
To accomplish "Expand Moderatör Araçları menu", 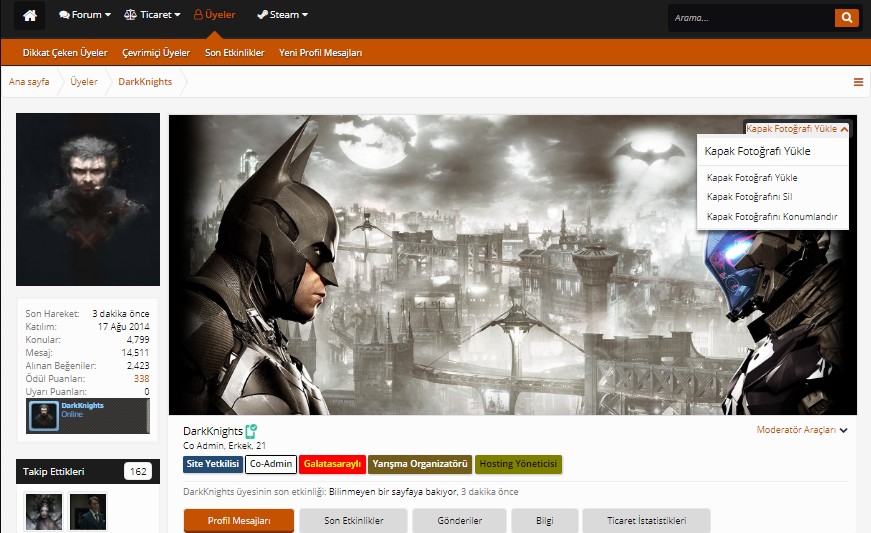I will tap(802, 430).
